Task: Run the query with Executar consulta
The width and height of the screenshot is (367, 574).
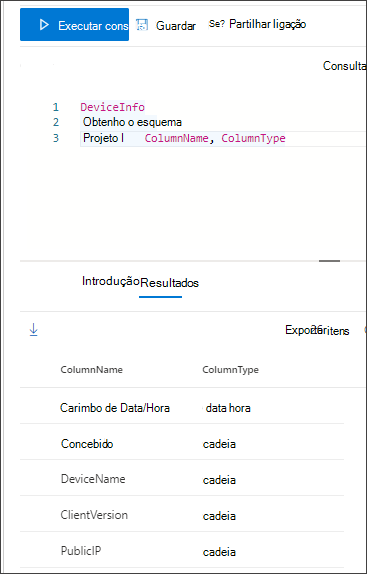Action: point(74,25)
